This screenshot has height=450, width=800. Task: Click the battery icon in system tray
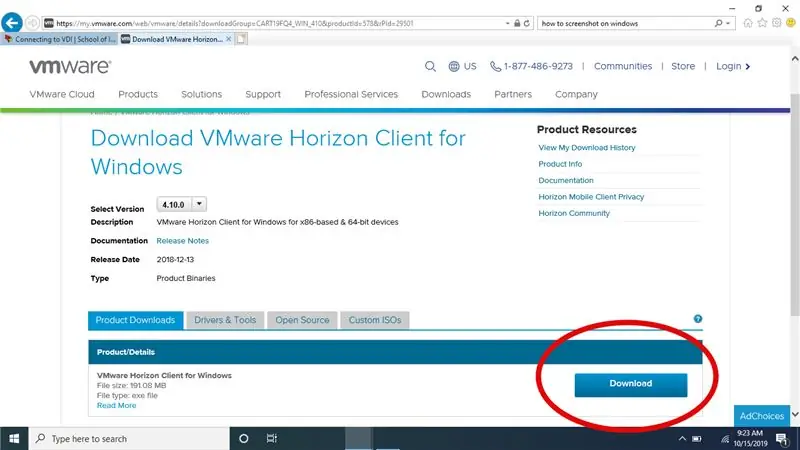696,439
